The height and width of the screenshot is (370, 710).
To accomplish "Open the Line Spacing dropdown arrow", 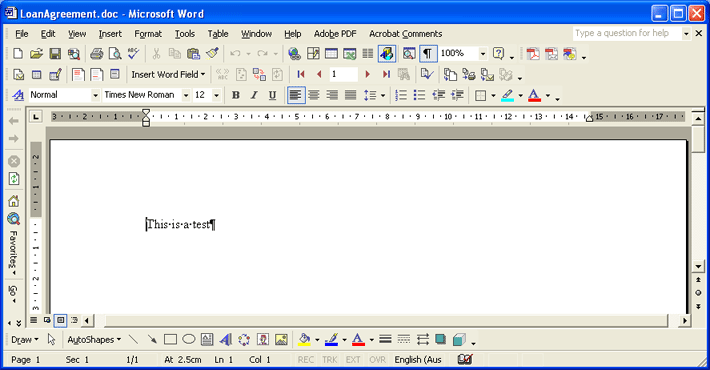I will pyautogui.click(x=383, y=96).
